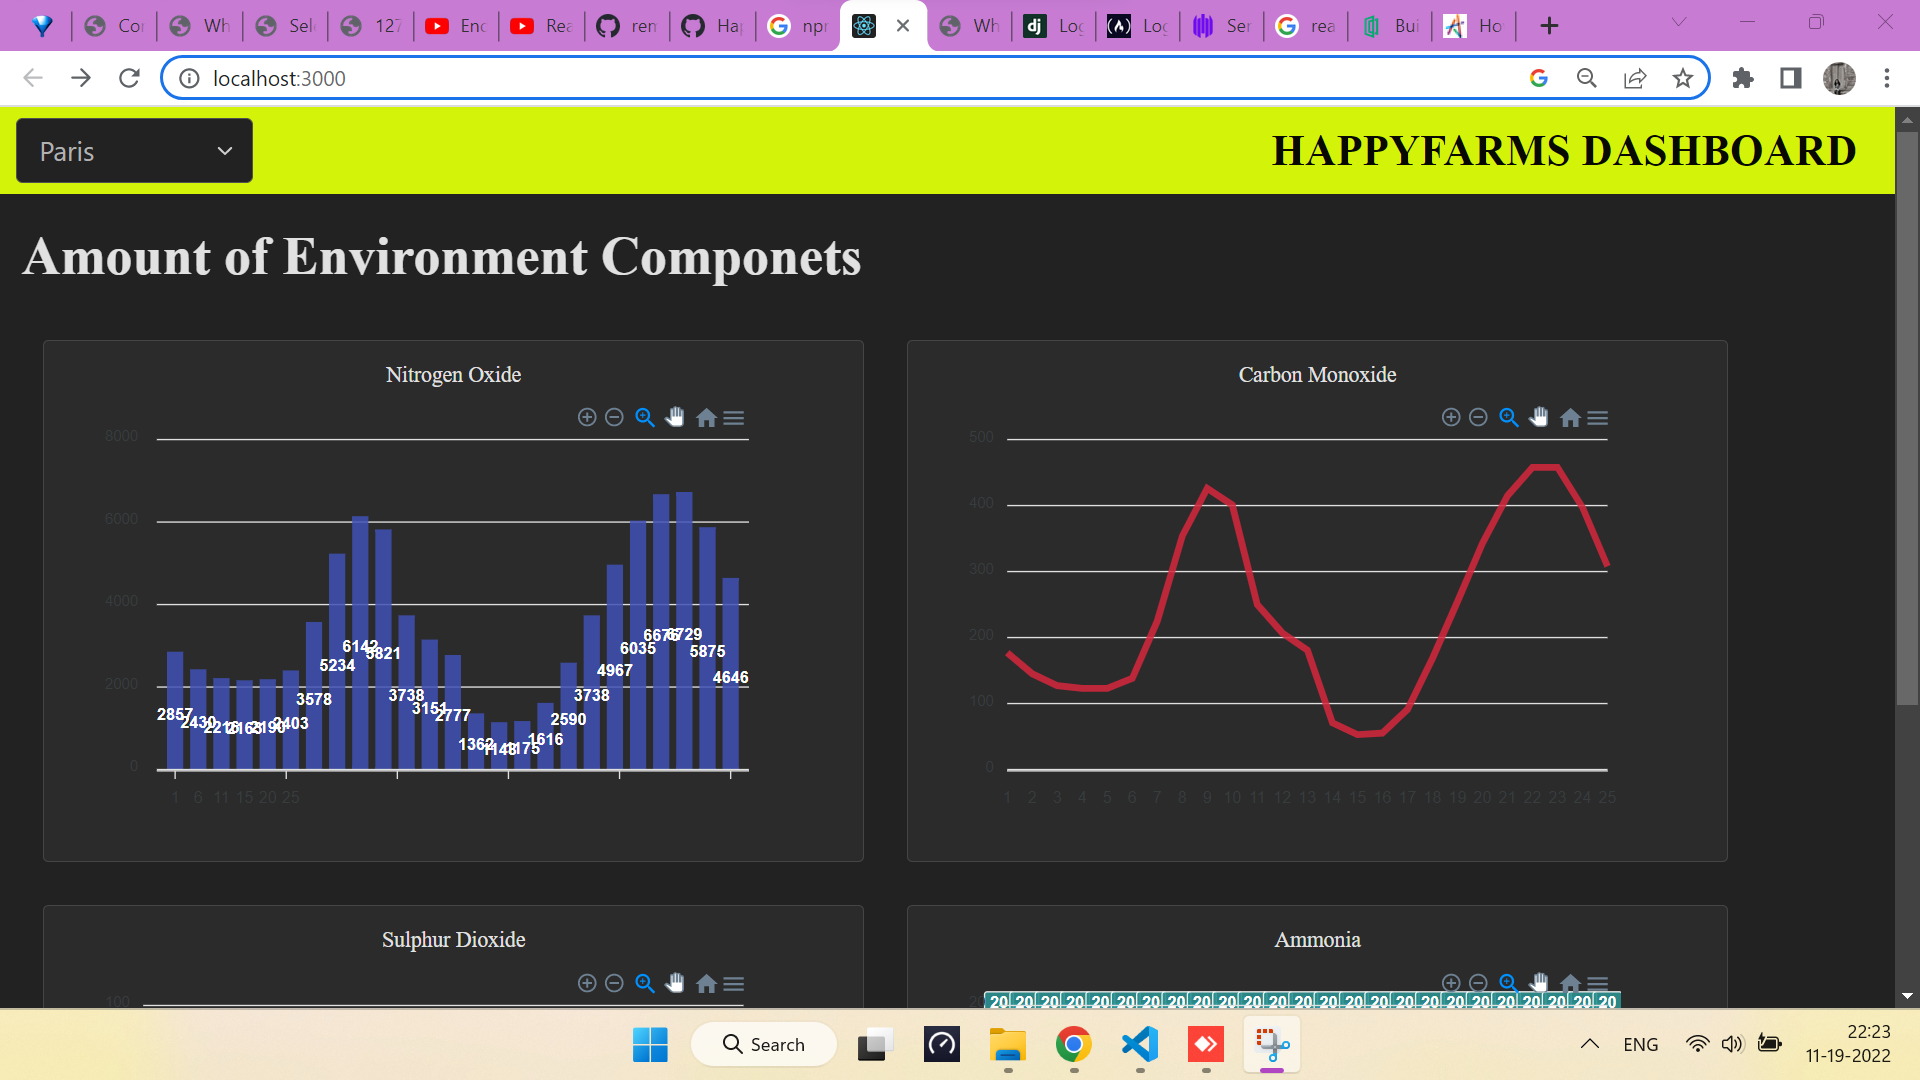This screenshot has width=1920, height=1080.
Task: Activate selection zoom on Carbon Monoxide chart
Action: click(1507, 417)
